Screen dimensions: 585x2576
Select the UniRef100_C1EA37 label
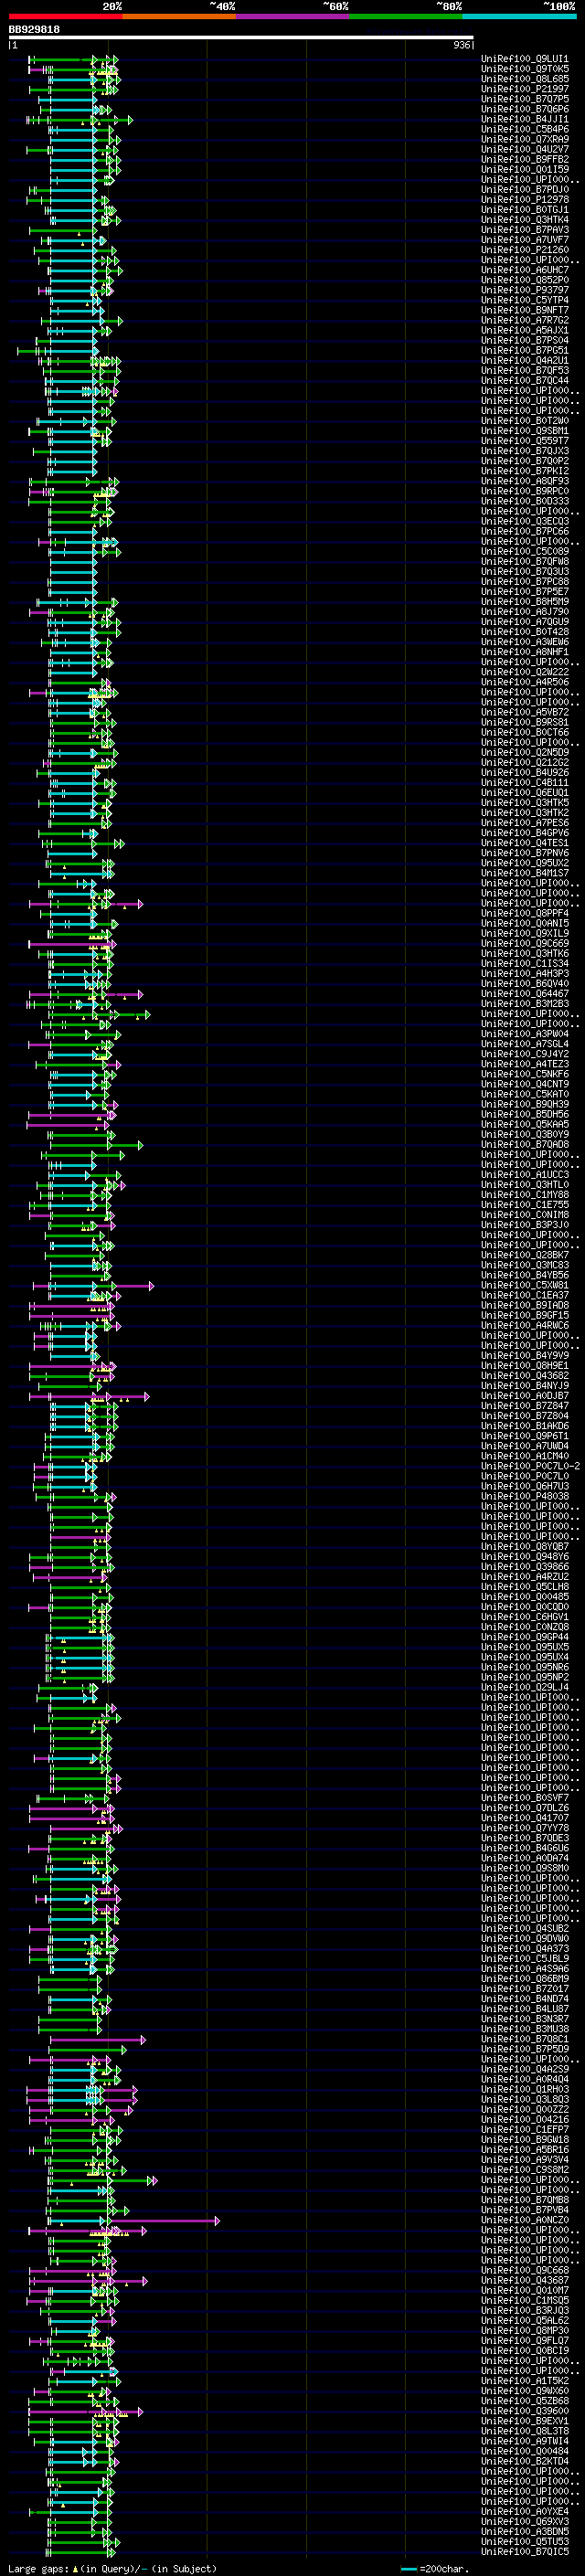(x=525, y=1295)
